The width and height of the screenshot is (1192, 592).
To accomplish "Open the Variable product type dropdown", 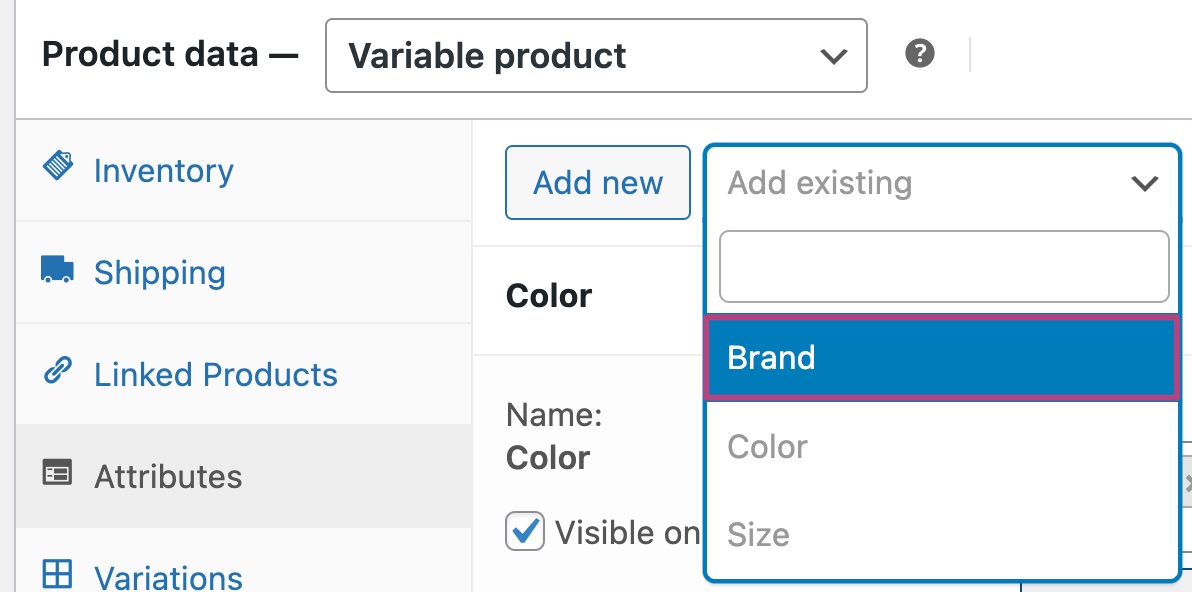I will (x=595, y=56).
